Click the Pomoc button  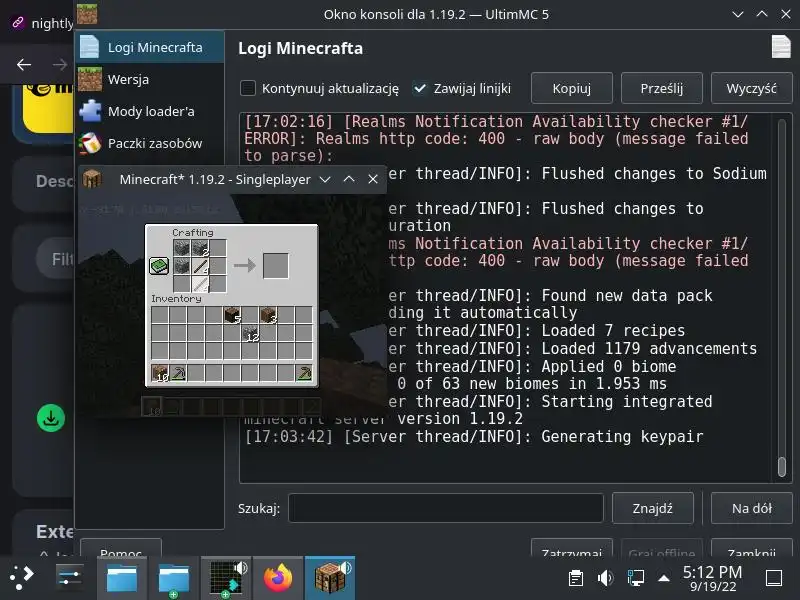(121, 548)
